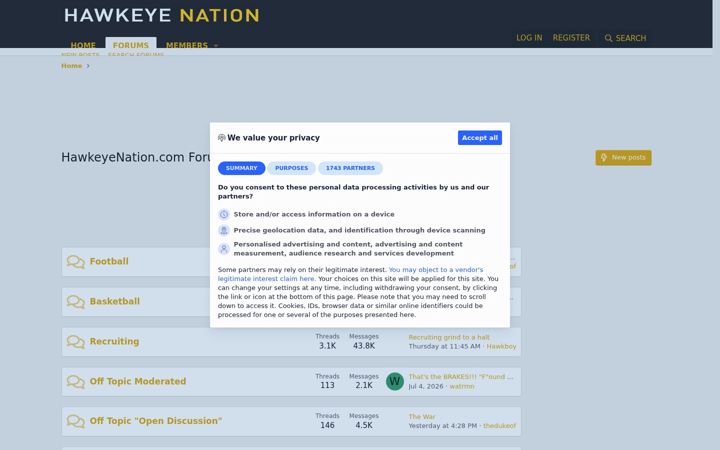Open the Forums navigation tab

131,45
